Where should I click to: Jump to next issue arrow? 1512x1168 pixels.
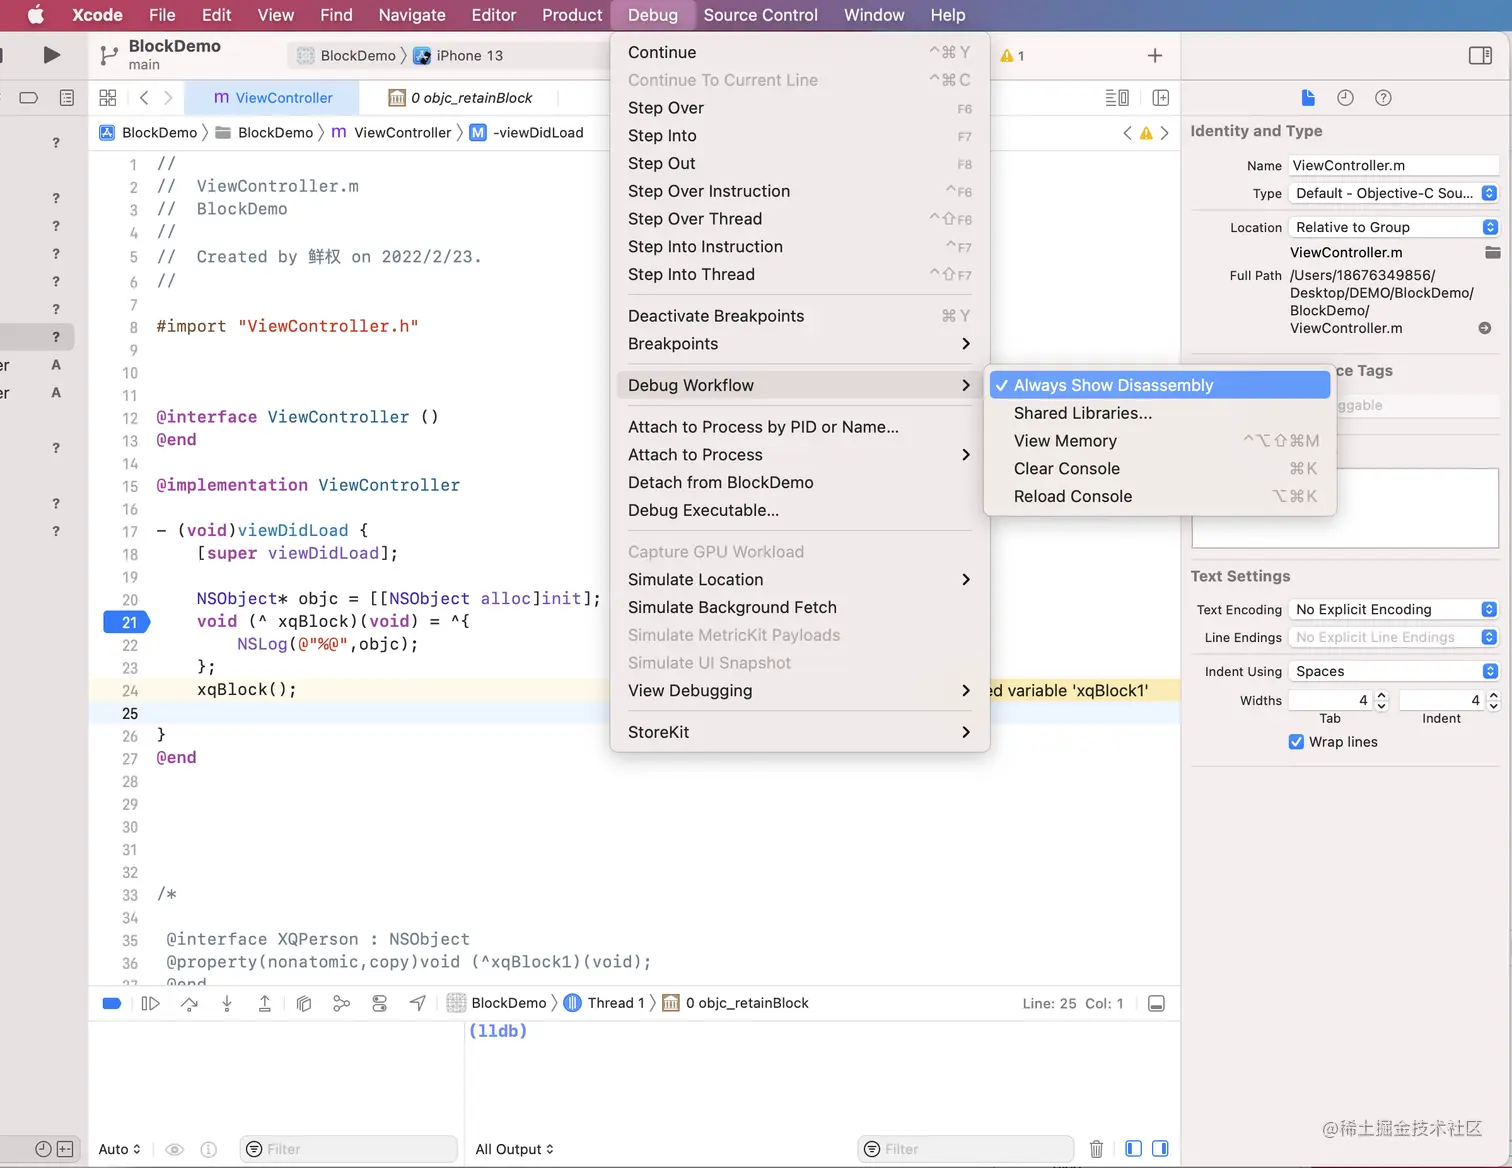coord(1164,132)
